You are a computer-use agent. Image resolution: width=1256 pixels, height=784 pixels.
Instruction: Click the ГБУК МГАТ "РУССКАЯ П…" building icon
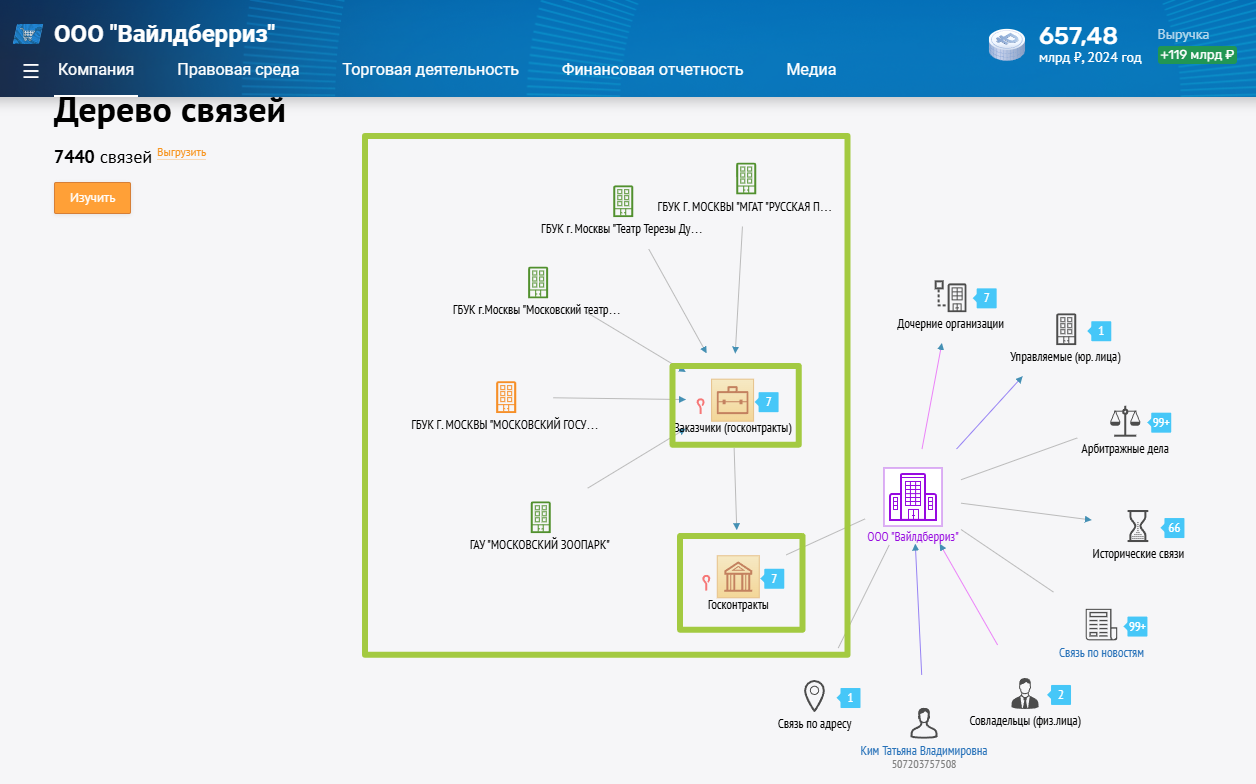click(746, 179)
